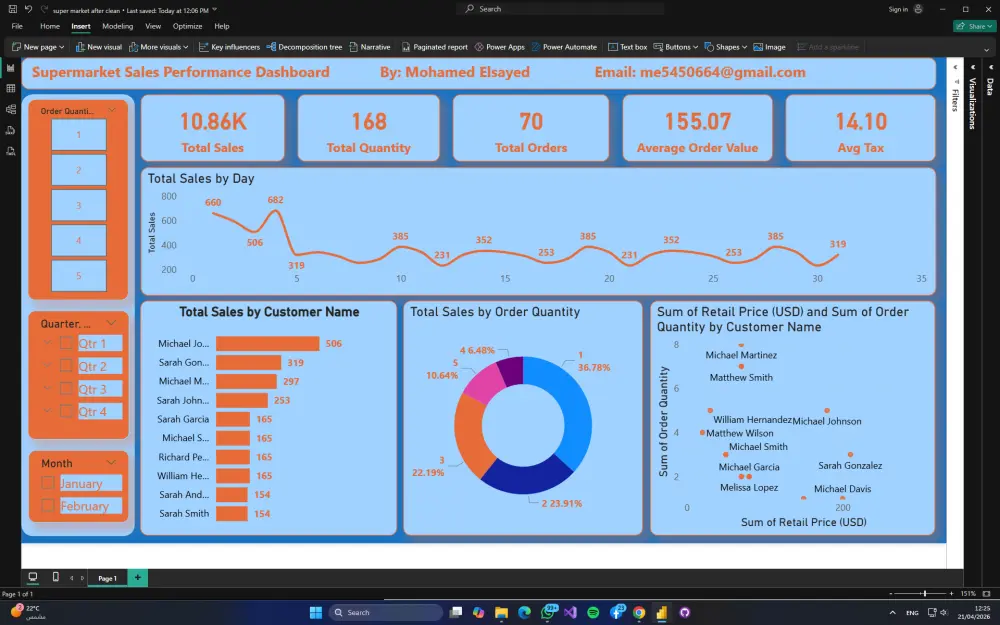Image resolution: width=1000 pixels, height=625 pixels.
Task: Expand the Qtr 1 hierarchy arrow
Action: click(47, 343)
